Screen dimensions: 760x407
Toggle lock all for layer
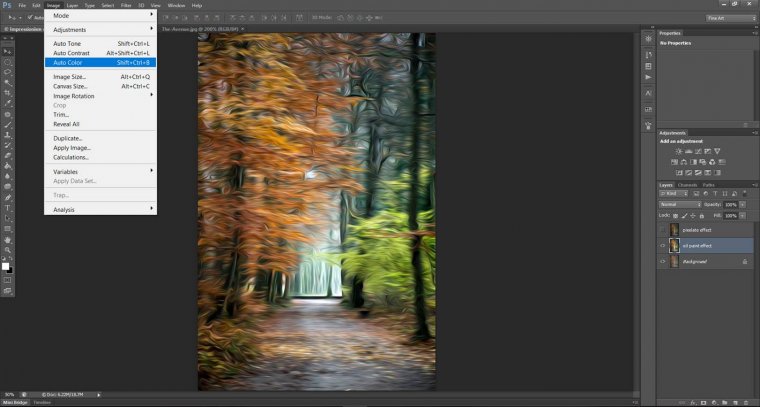click(x=701, y=216)
